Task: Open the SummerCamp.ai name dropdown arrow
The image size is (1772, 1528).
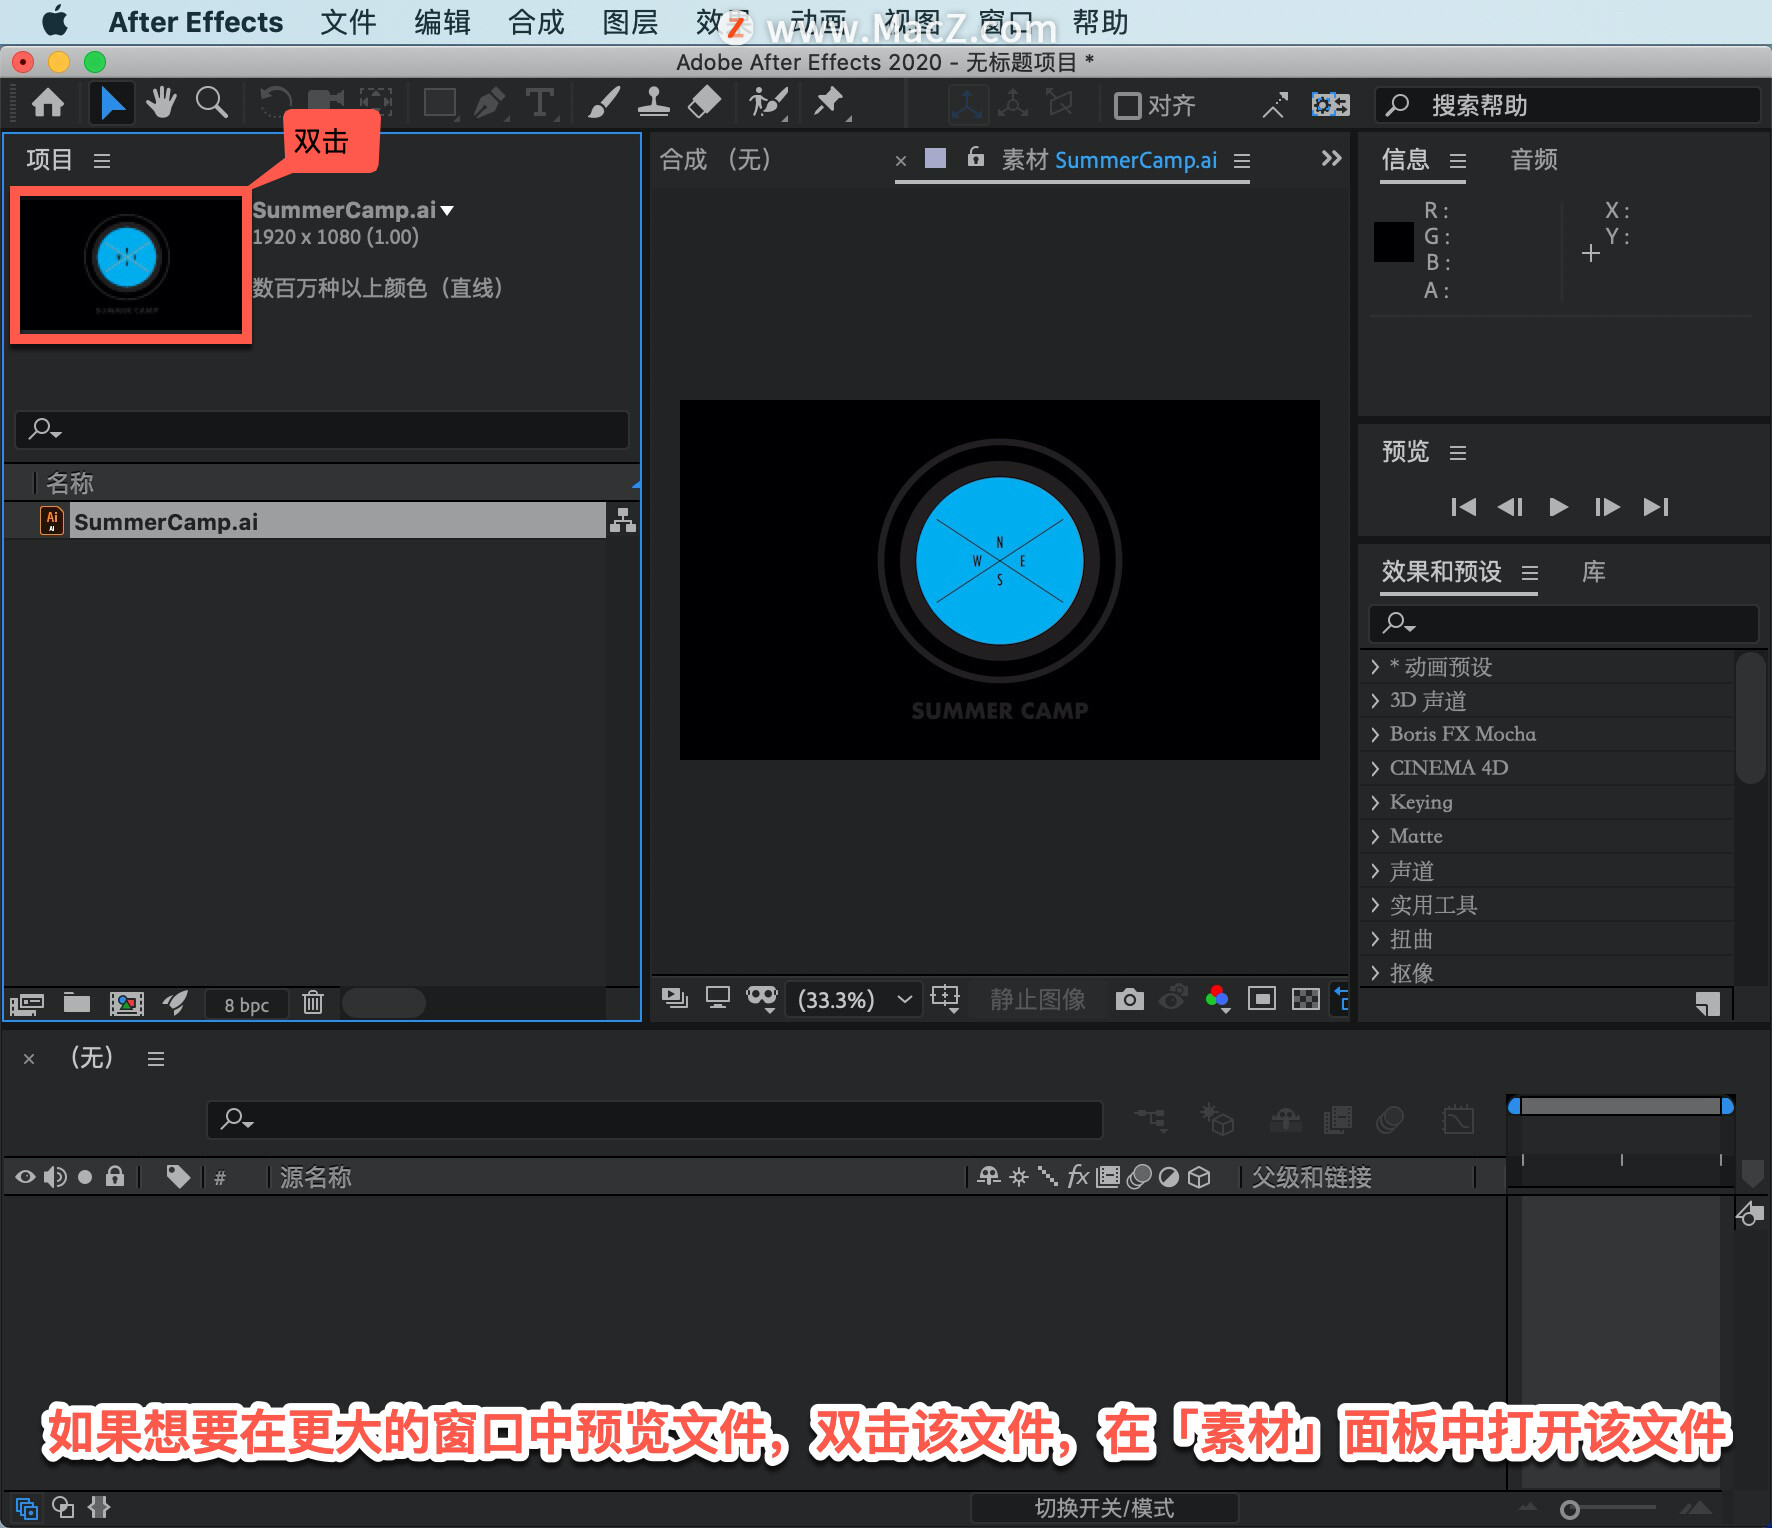Action: pos(447,210)
